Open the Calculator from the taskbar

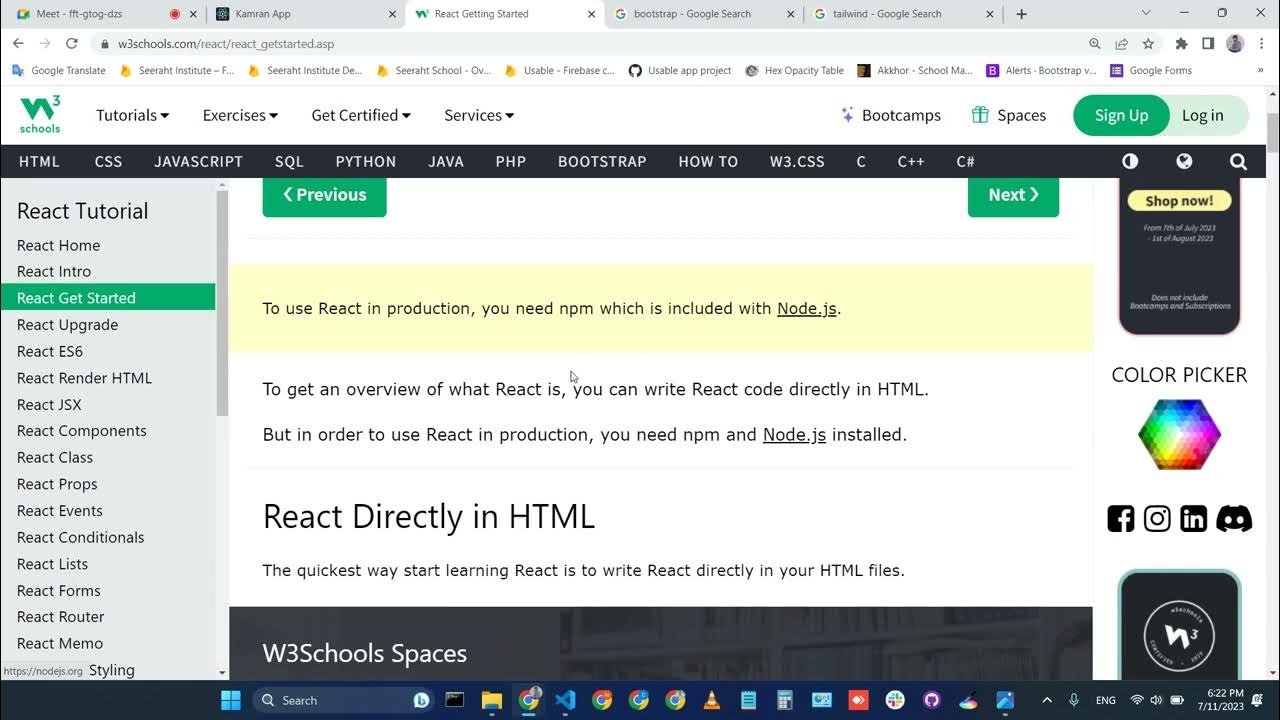pyautogui.click(x=785, y=700)
